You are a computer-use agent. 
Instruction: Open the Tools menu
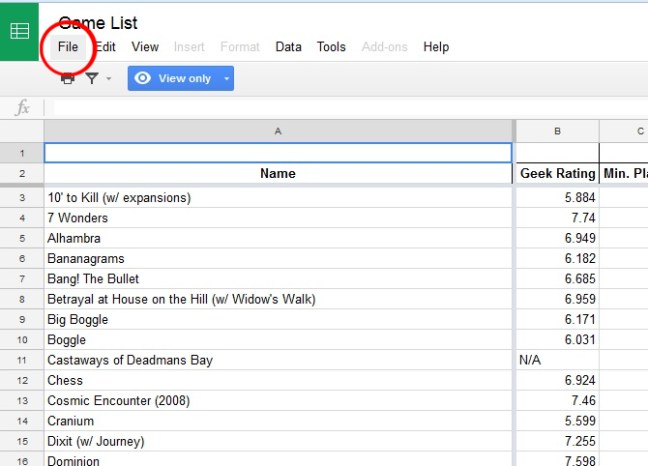pyautogui.click(x=331, y=47)
